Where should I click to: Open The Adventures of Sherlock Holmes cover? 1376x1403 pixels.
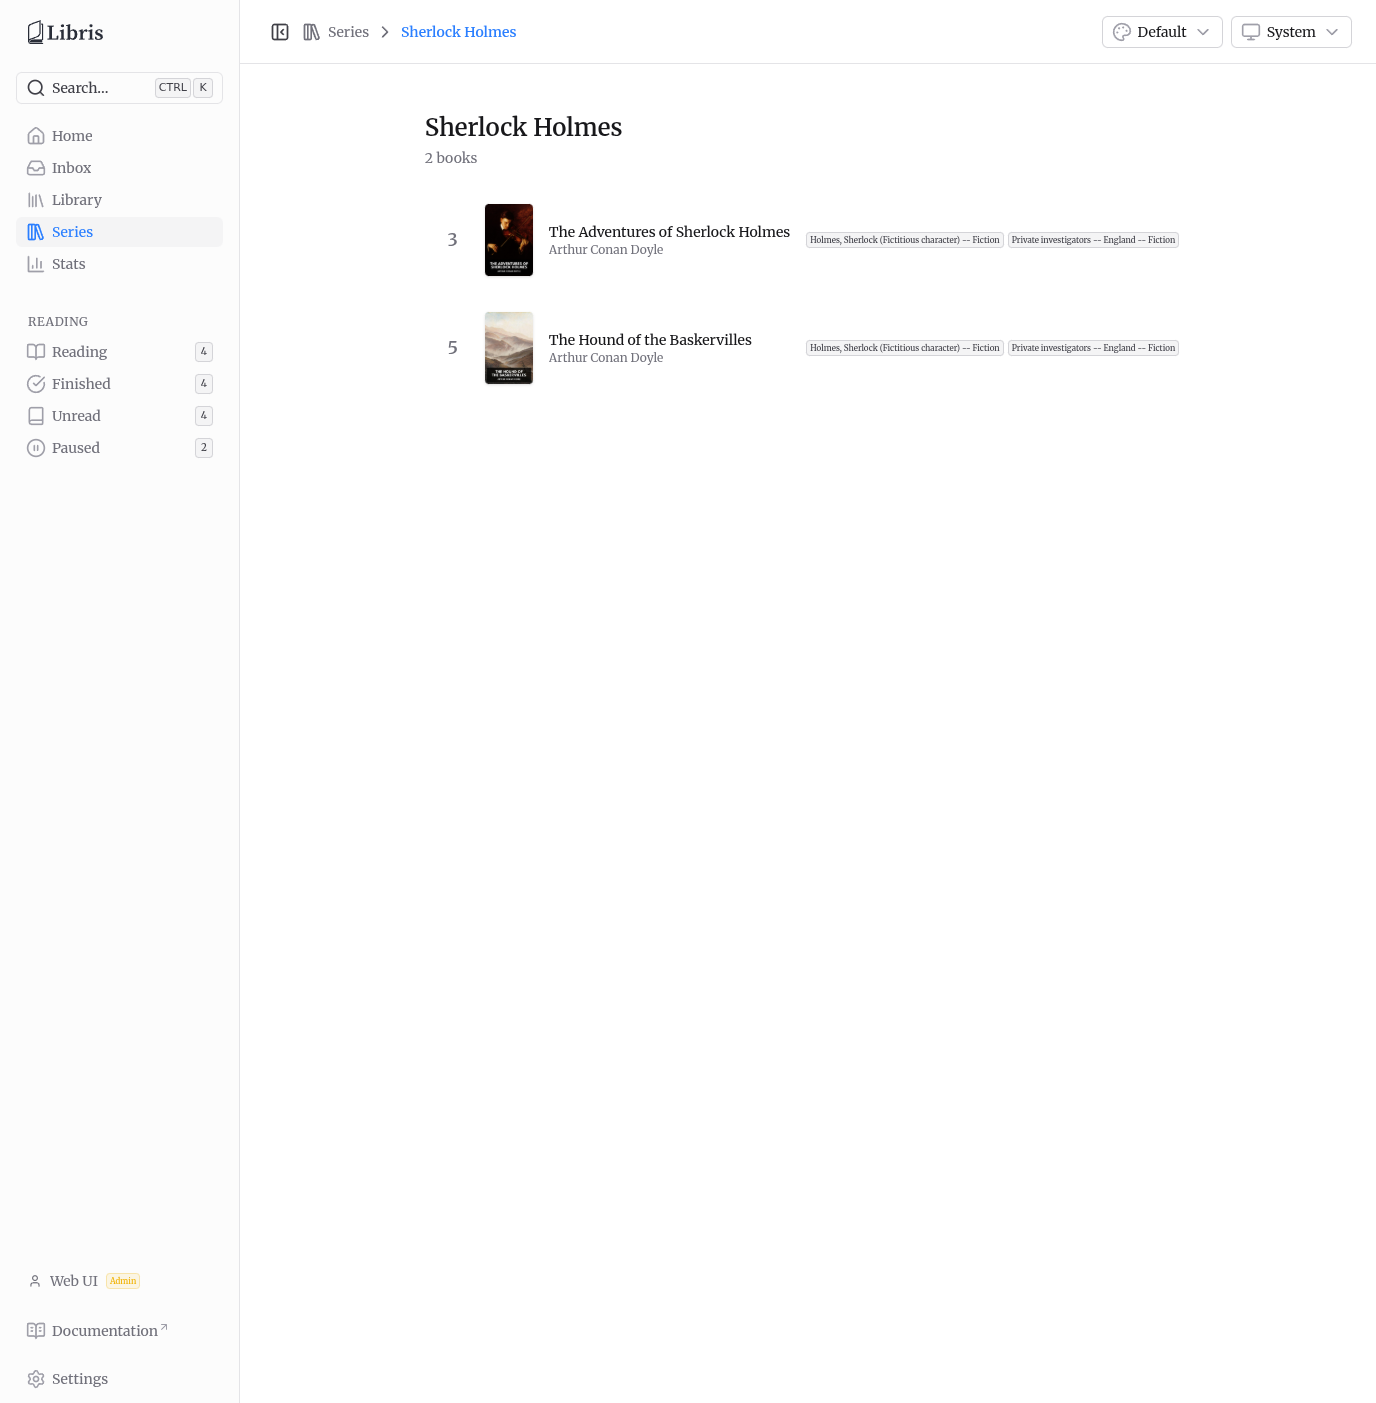click(509, 240)
